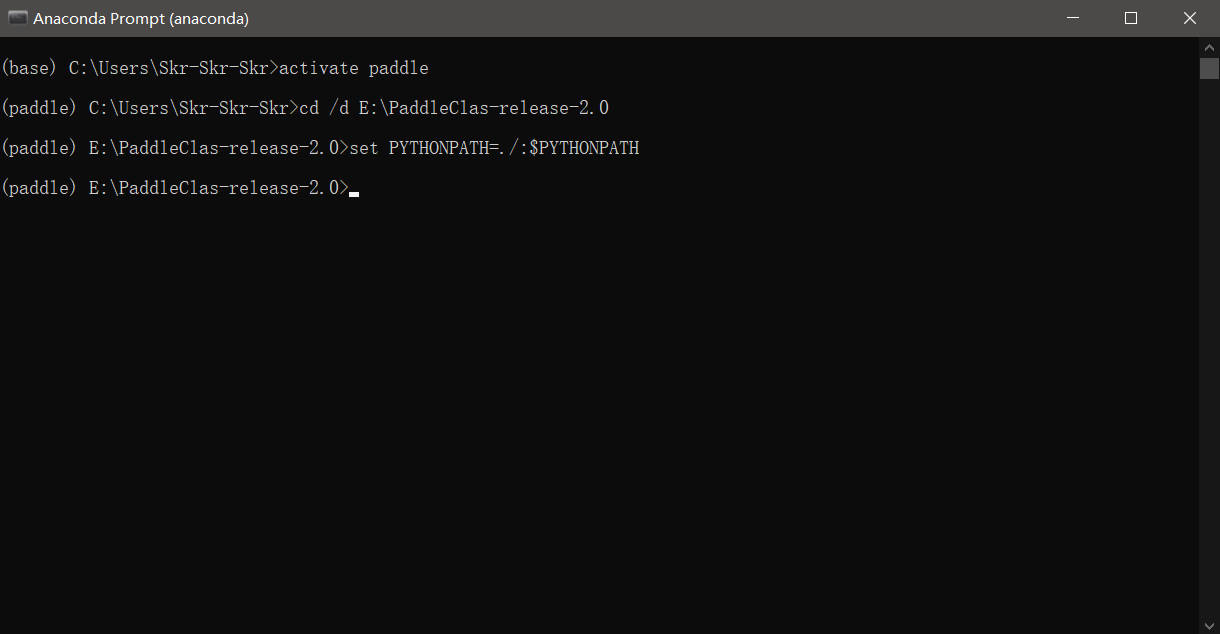
Task: Select the blinking terminal cursor
Action: point(353,192)
